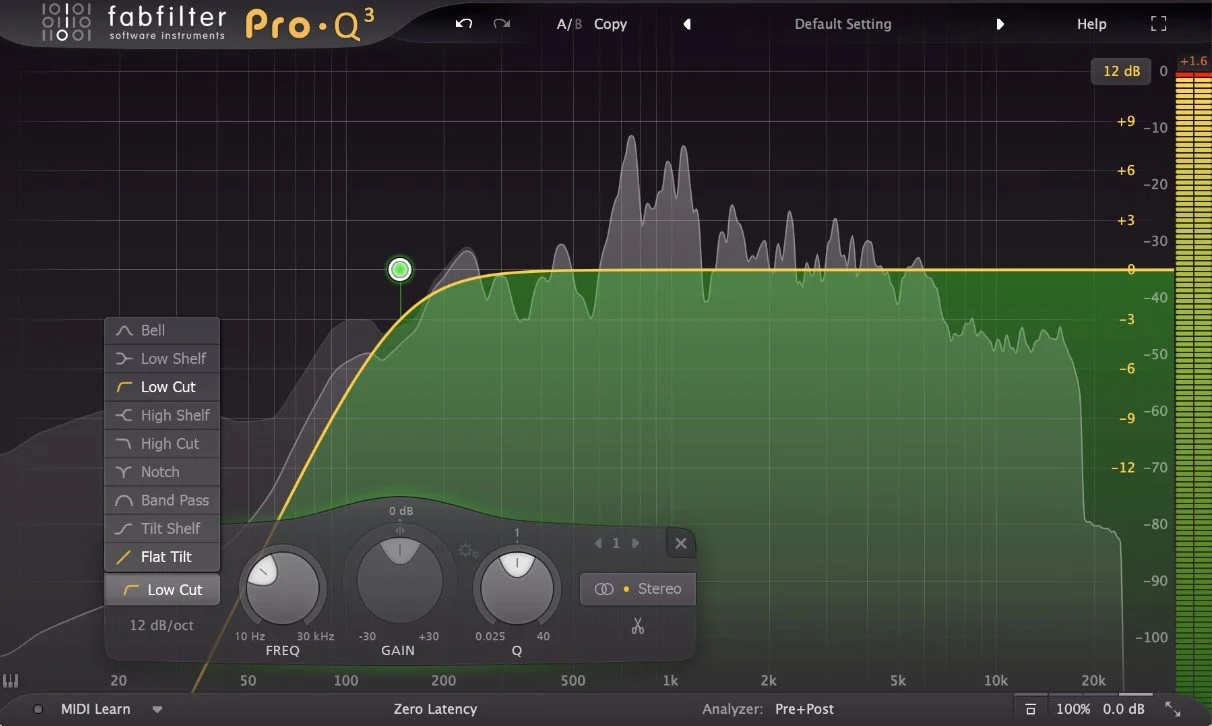The image size is (1212, 726).
Task: Click Copy to copy A to B
Action: (x=610, y=24)
